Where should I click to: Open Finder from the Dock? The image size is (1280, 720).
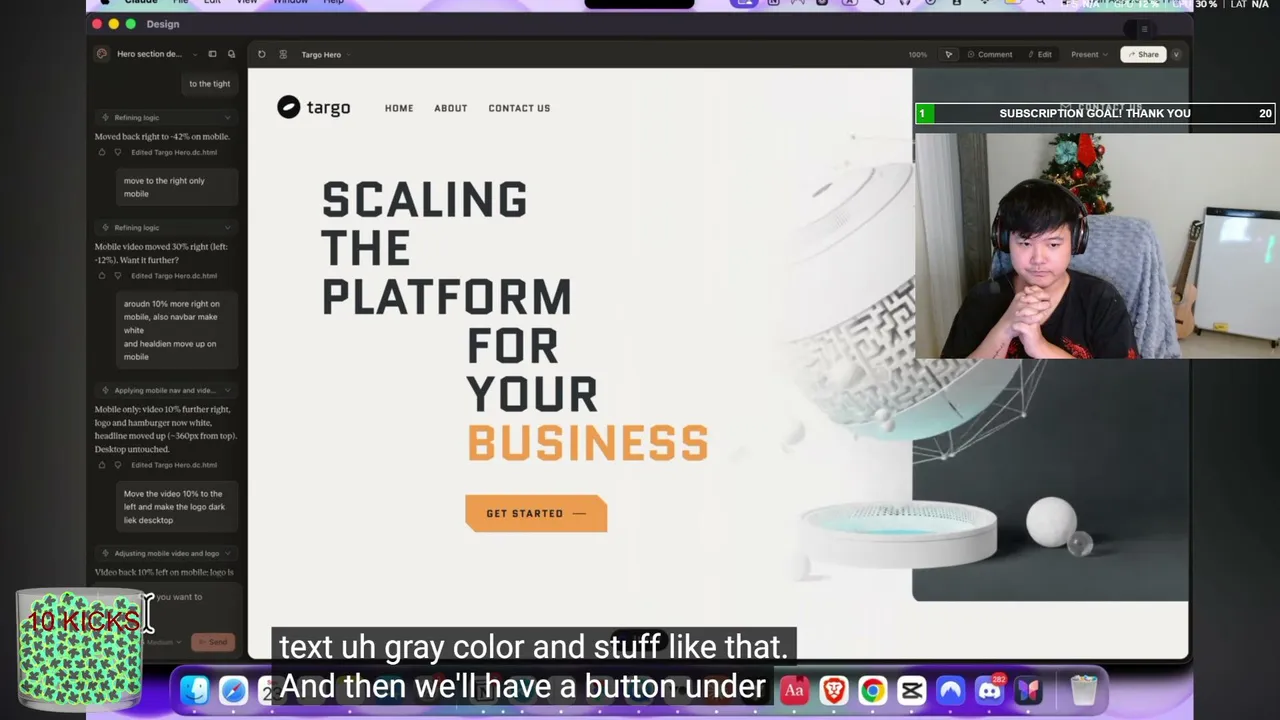coord(194,690)
